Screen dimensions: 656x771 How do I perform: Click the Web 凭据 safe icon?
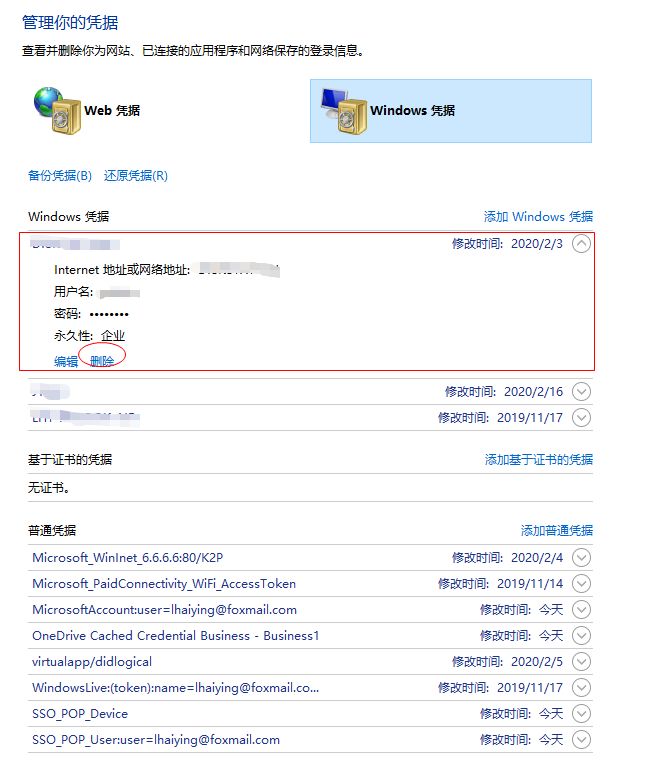click(x=55, y=108)
